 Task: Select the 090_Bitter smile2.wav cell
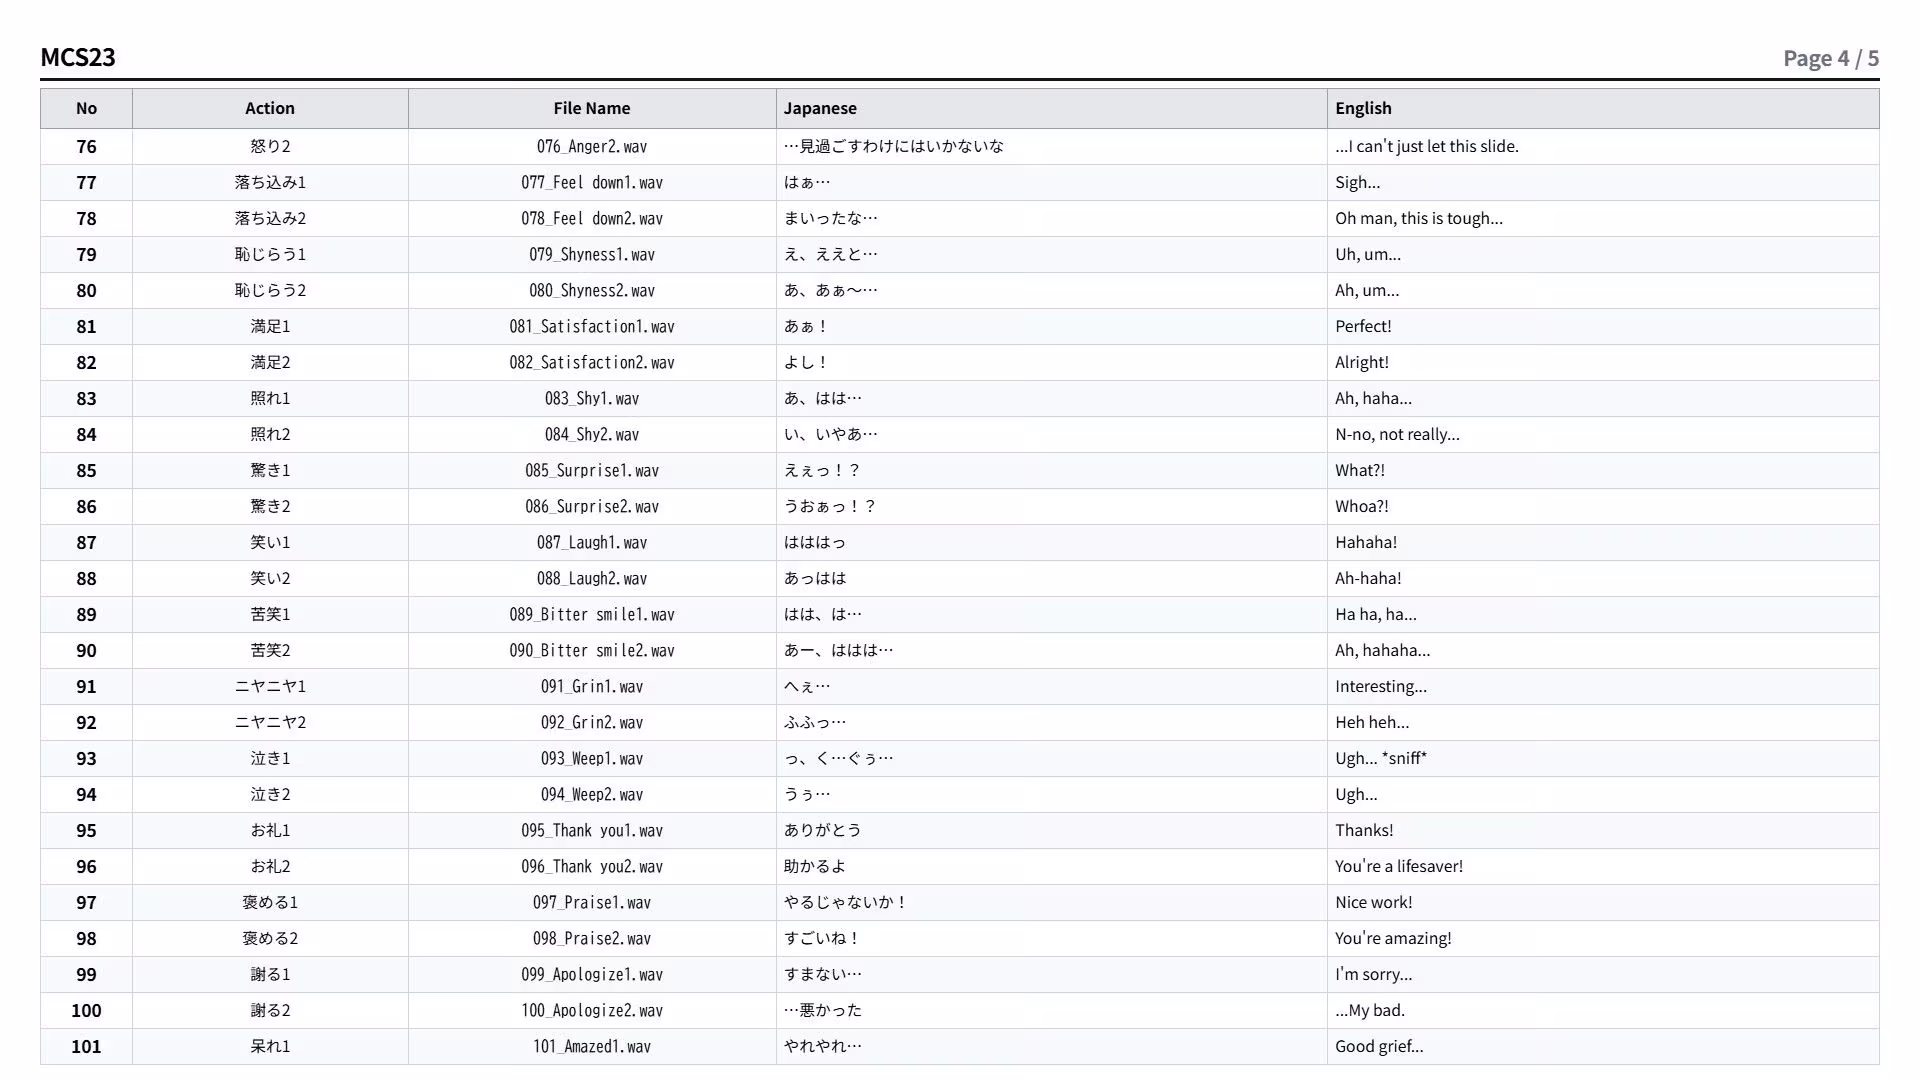[x=592, y=651]
